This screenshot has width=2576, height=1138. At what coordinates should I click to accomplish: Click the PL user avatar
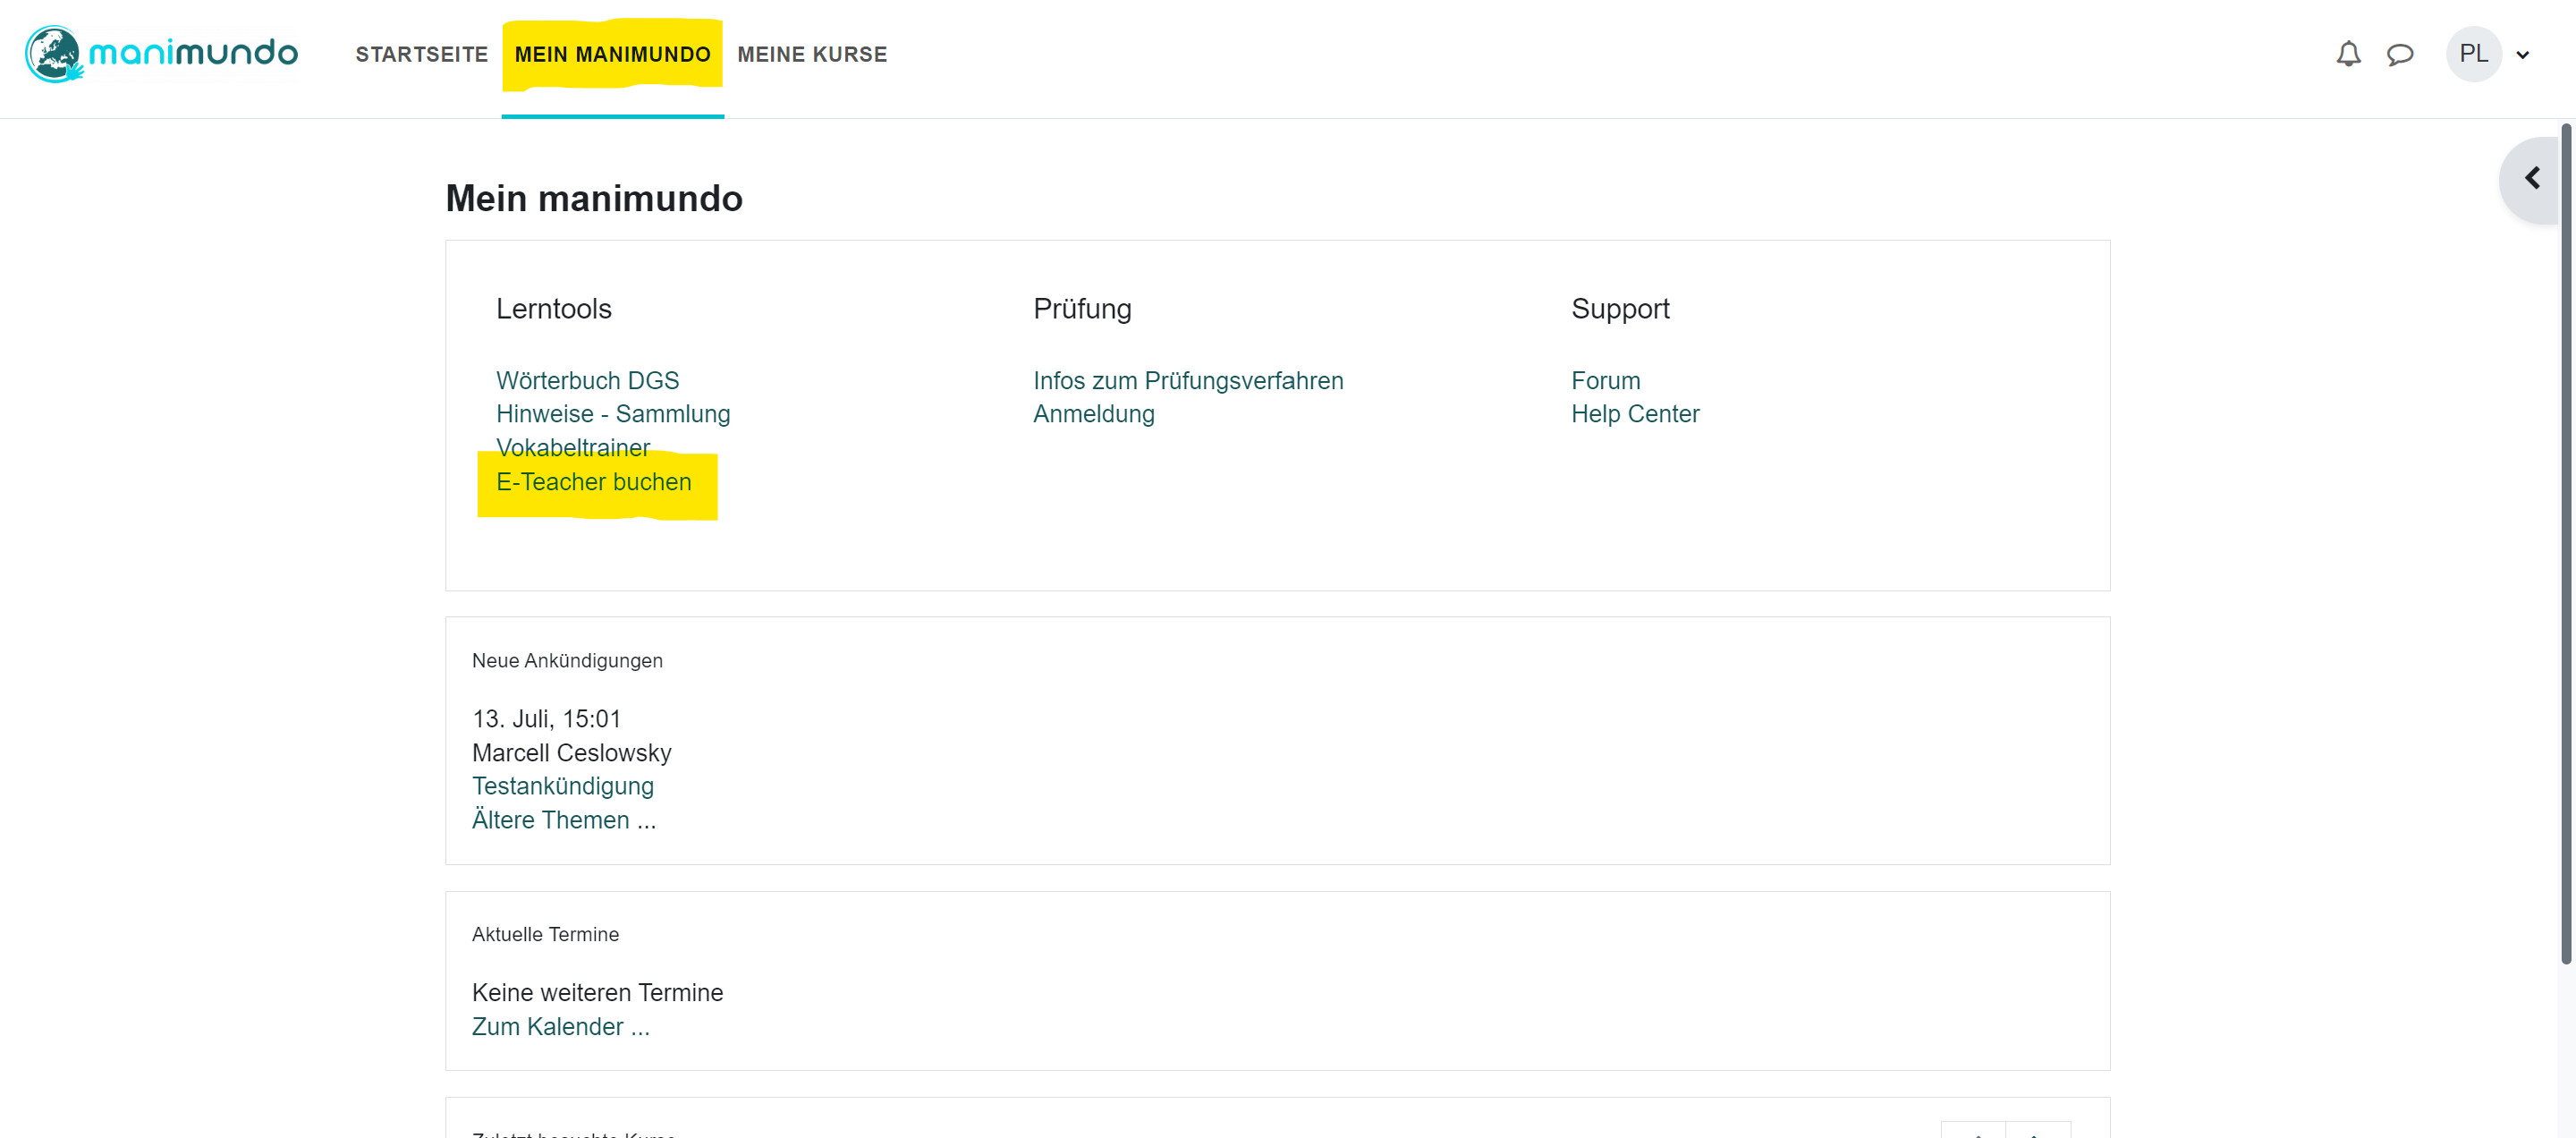coord(2473,54)
